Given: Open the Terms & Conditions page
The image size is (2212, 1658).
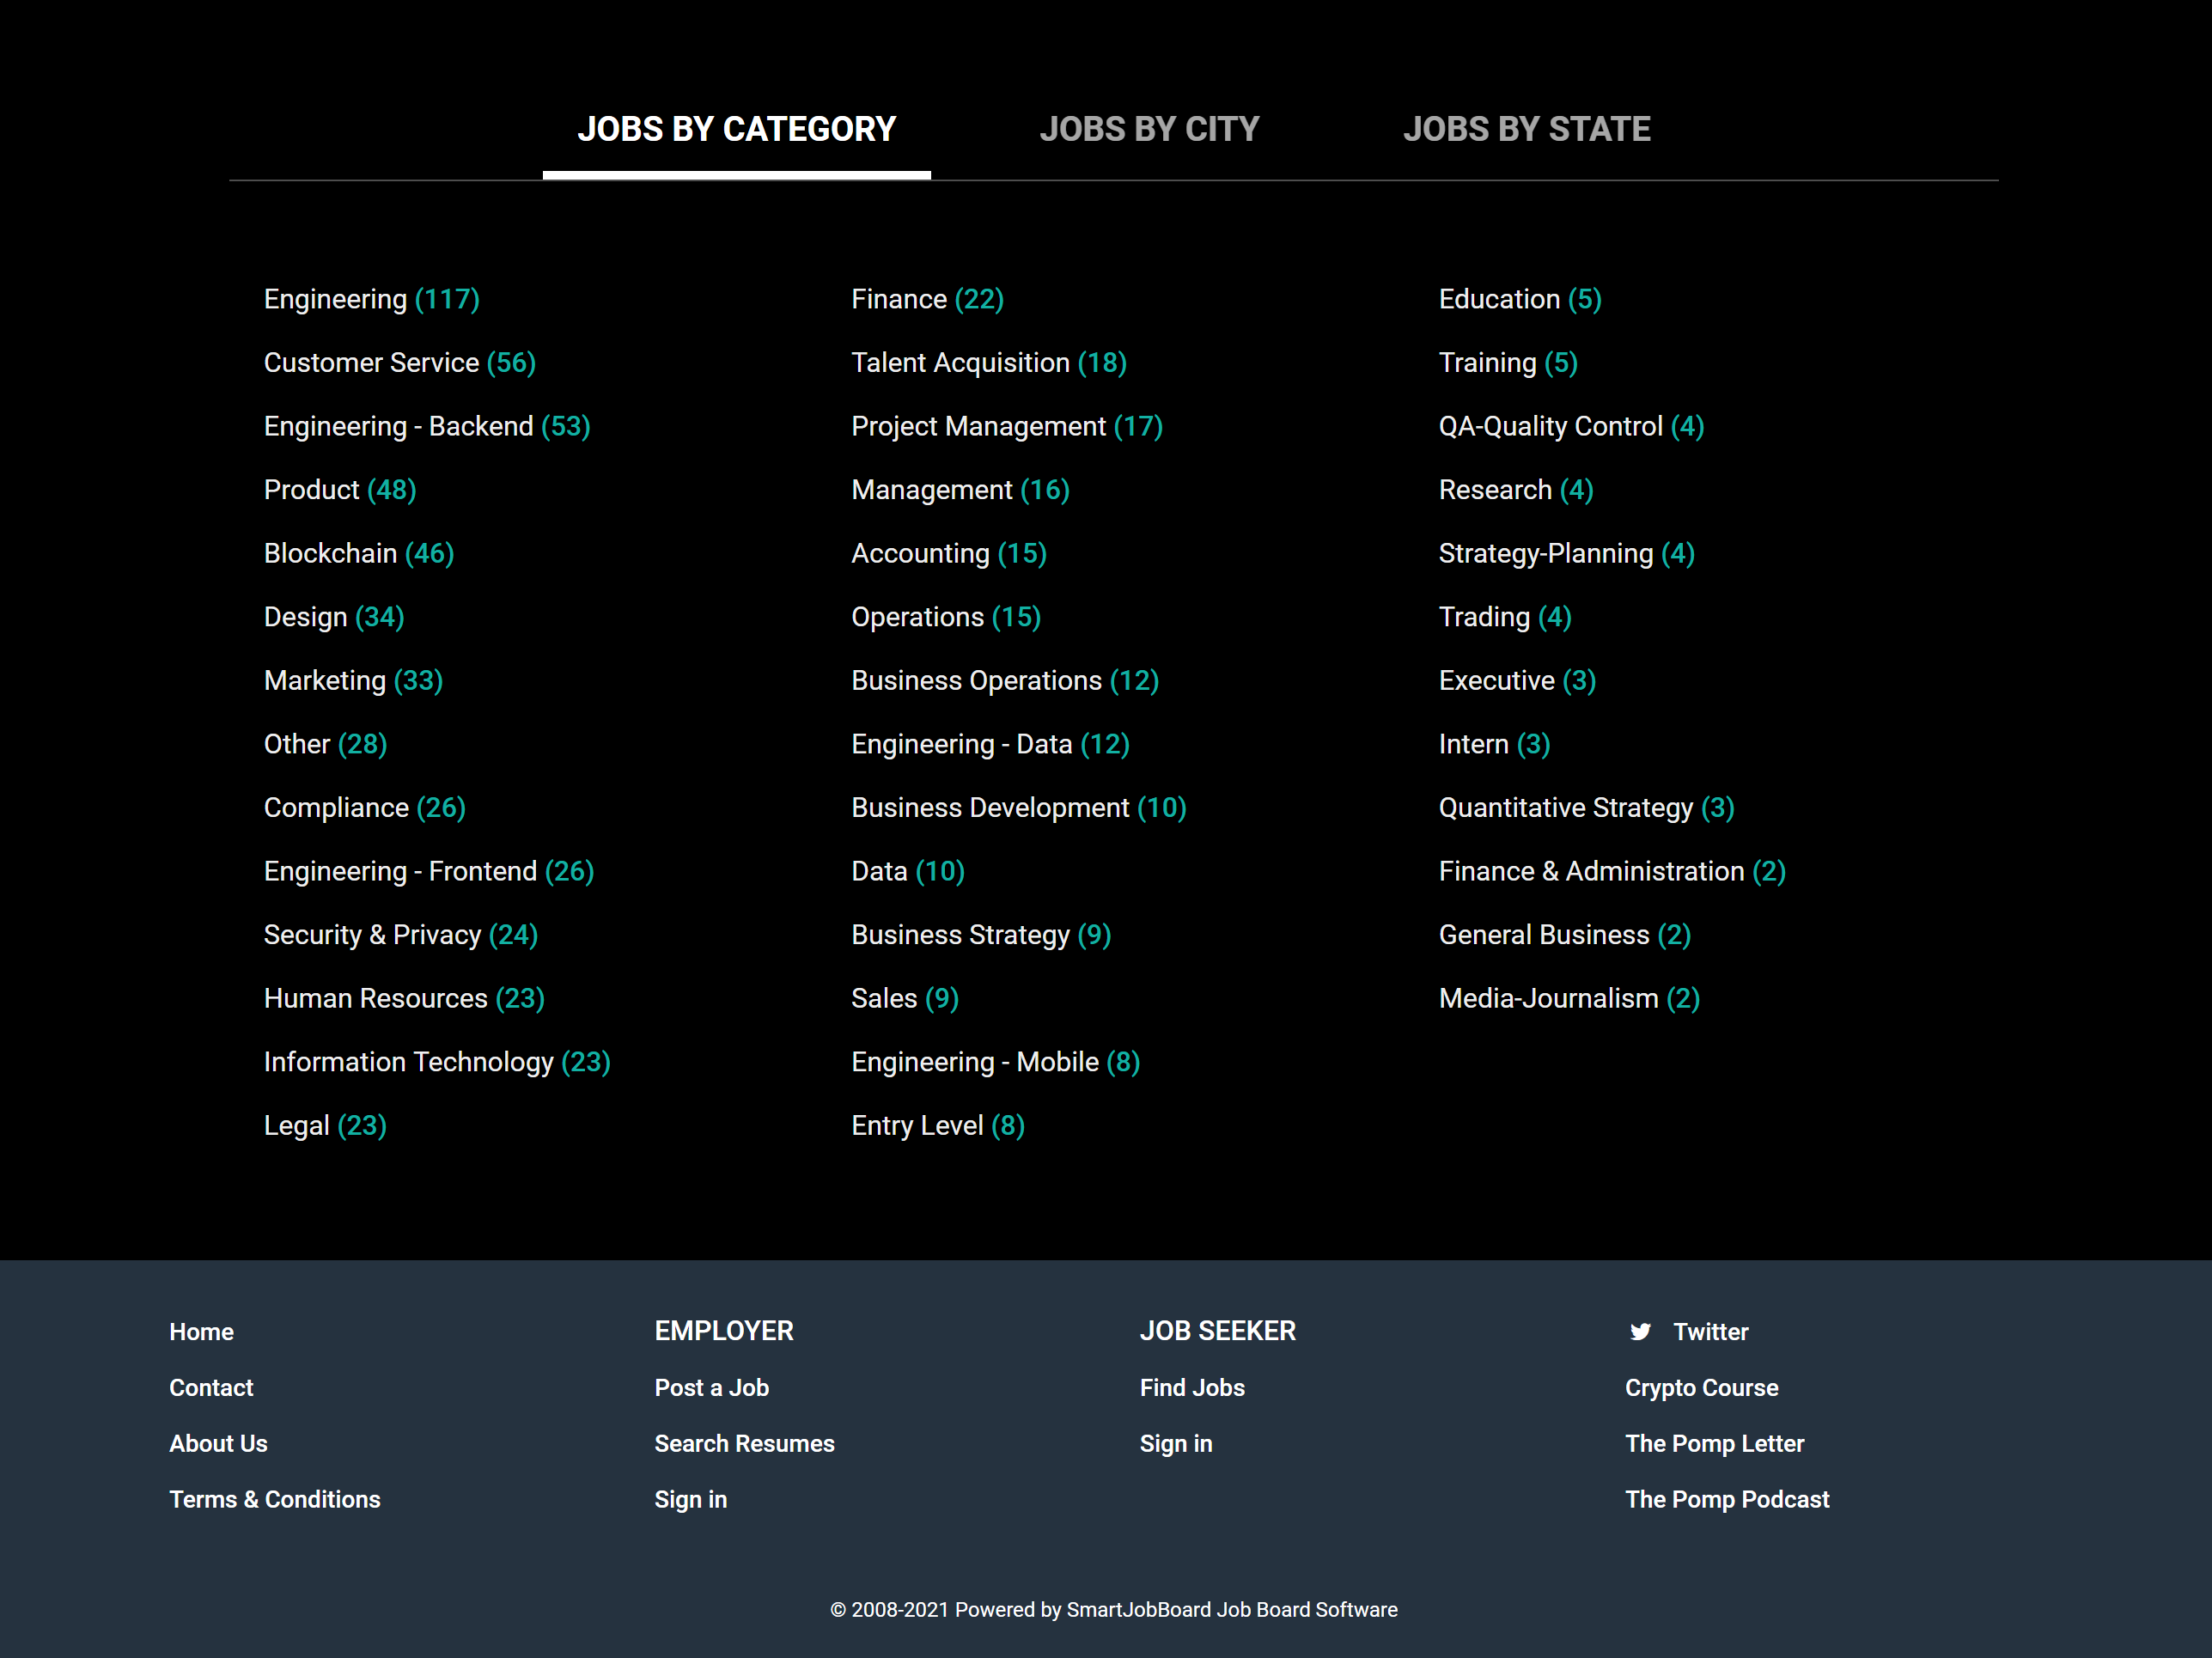Looking at the screenshot, I should point(275,1499).
